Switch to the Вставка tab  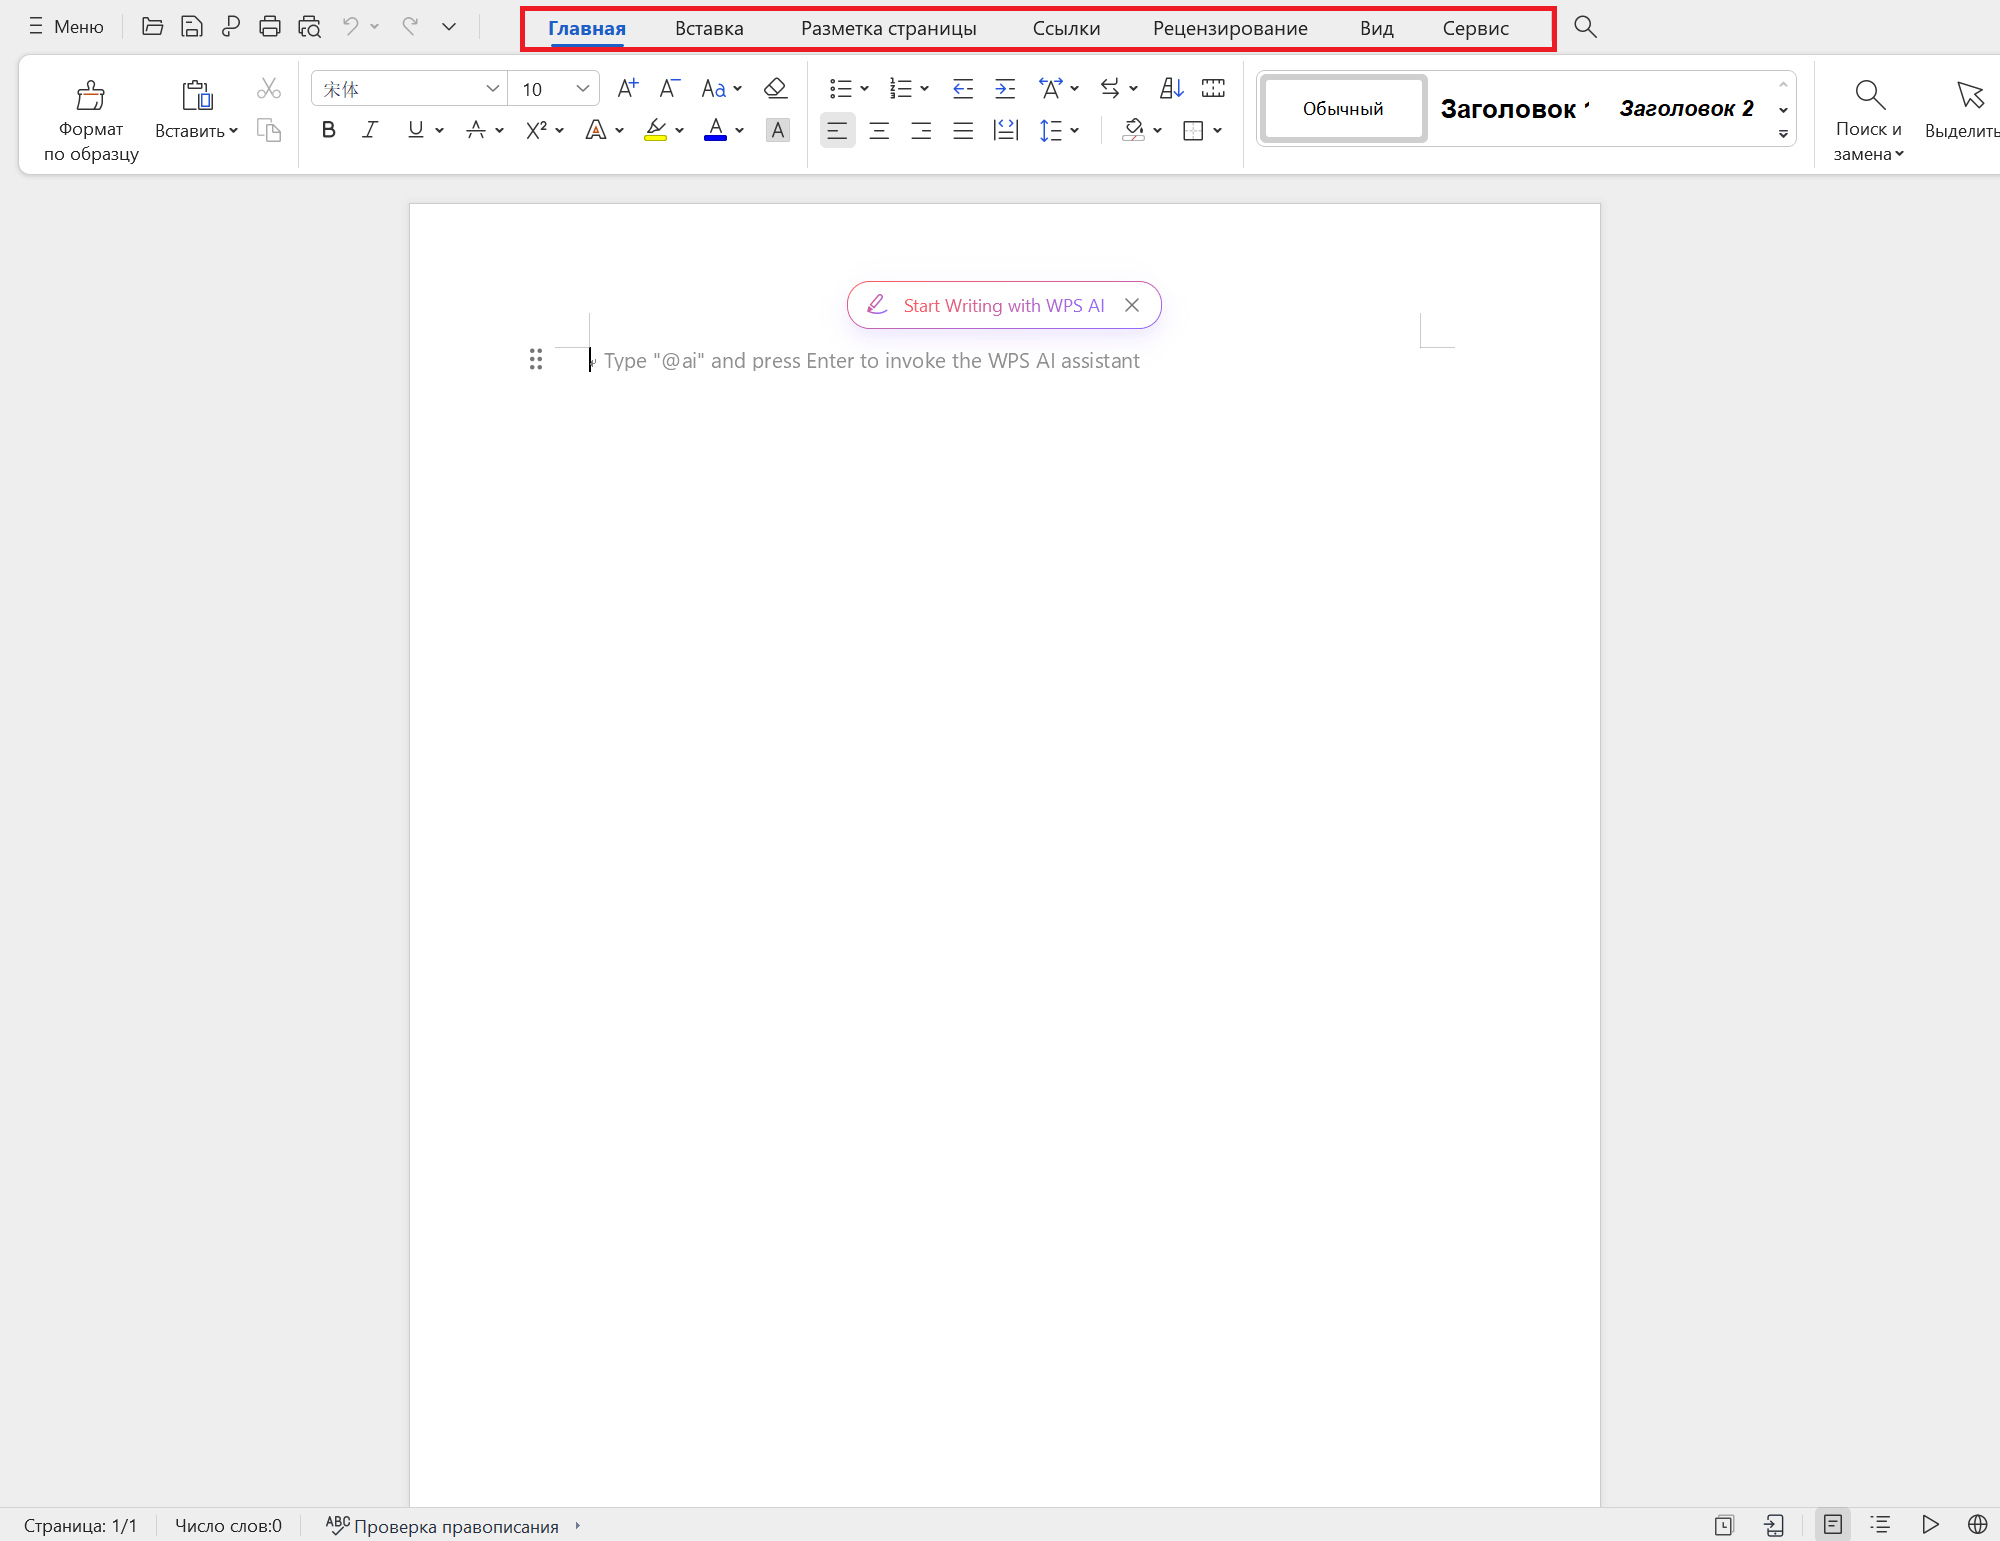(709, 28)
